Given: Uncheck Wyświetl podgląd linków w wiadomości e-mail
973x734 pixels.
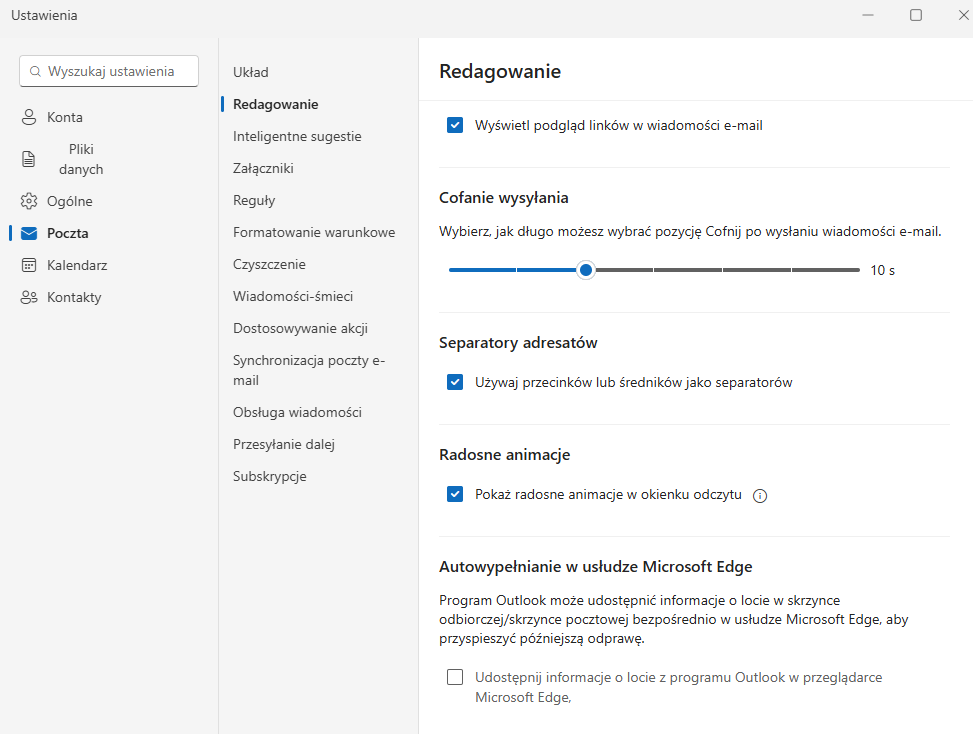Looking at the screenshot, I should click(x=455, y=125).
